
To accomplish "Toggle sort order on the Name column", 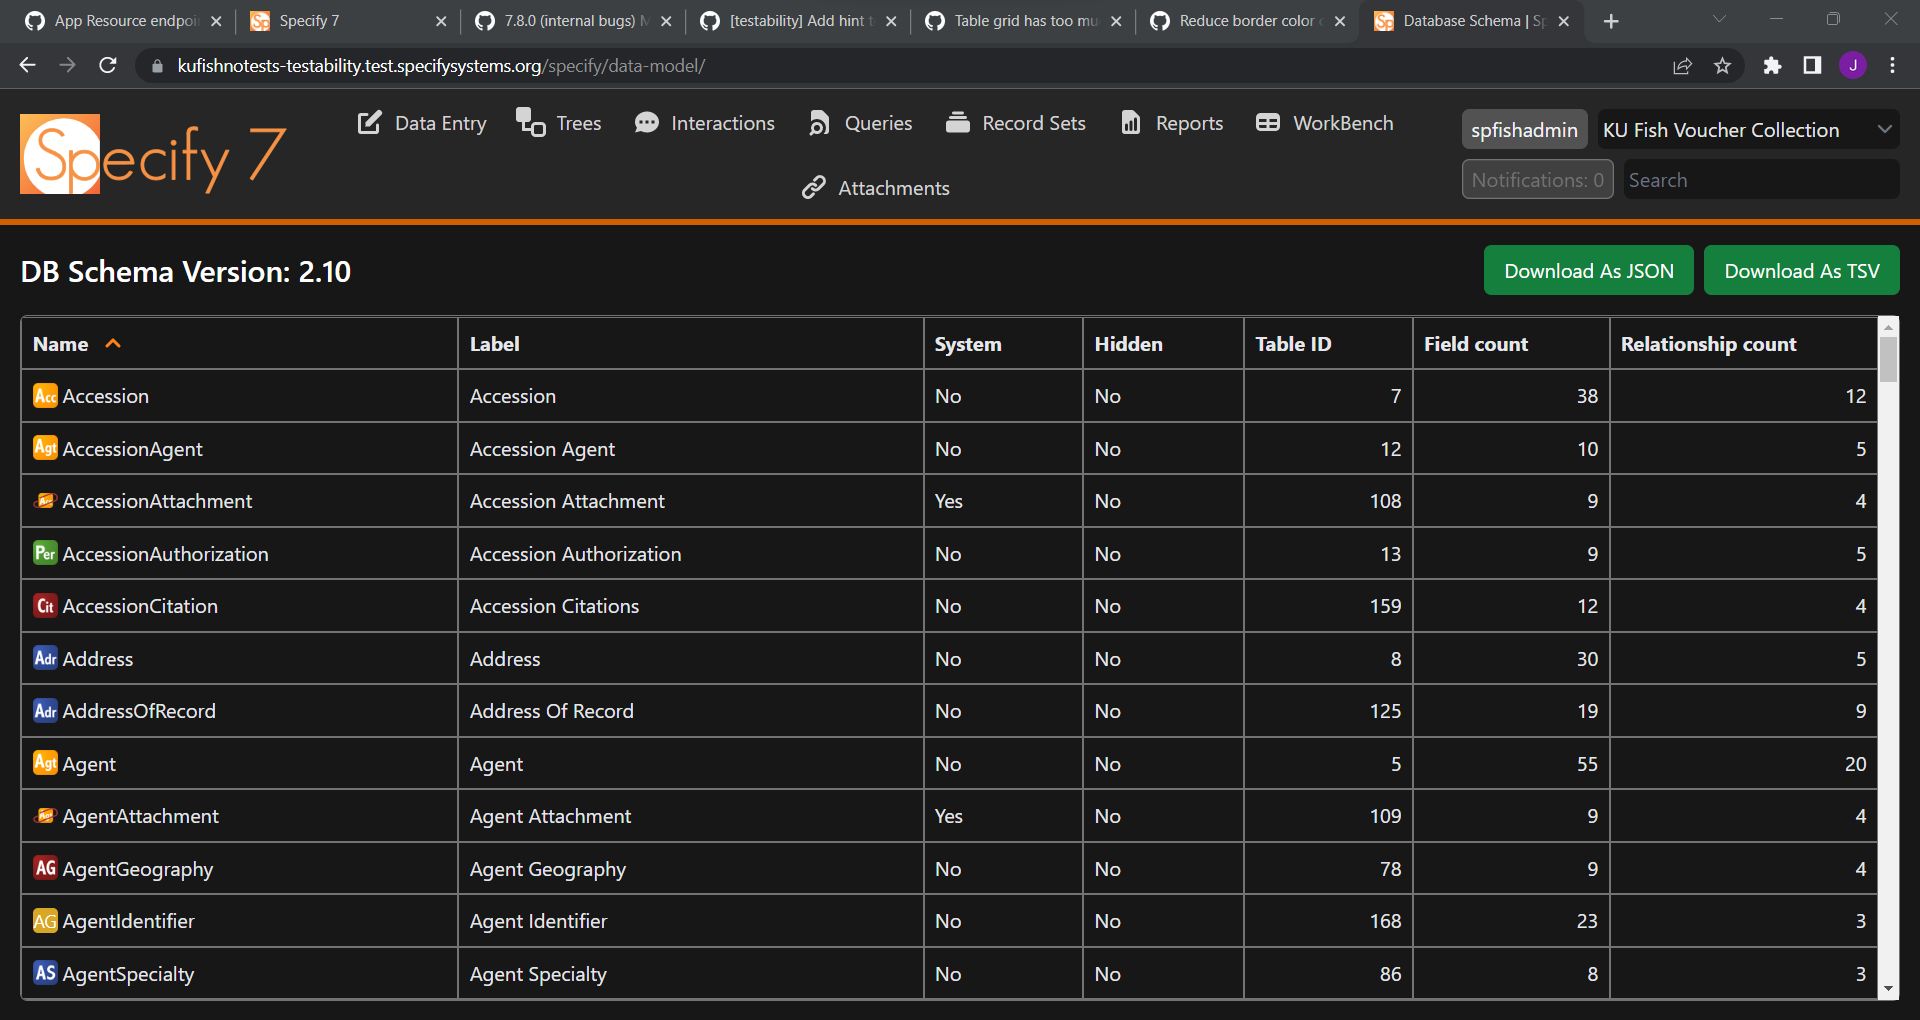I will (76, 343).
